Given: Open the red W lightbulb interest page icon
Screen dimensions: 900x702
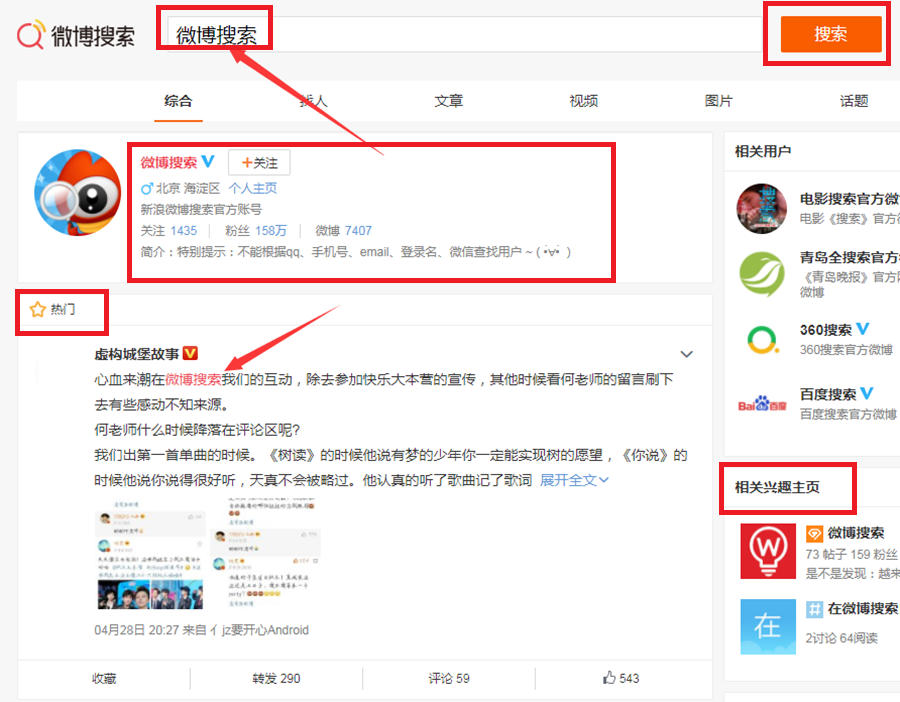Looking at the screenshot, I should [768, 551].
